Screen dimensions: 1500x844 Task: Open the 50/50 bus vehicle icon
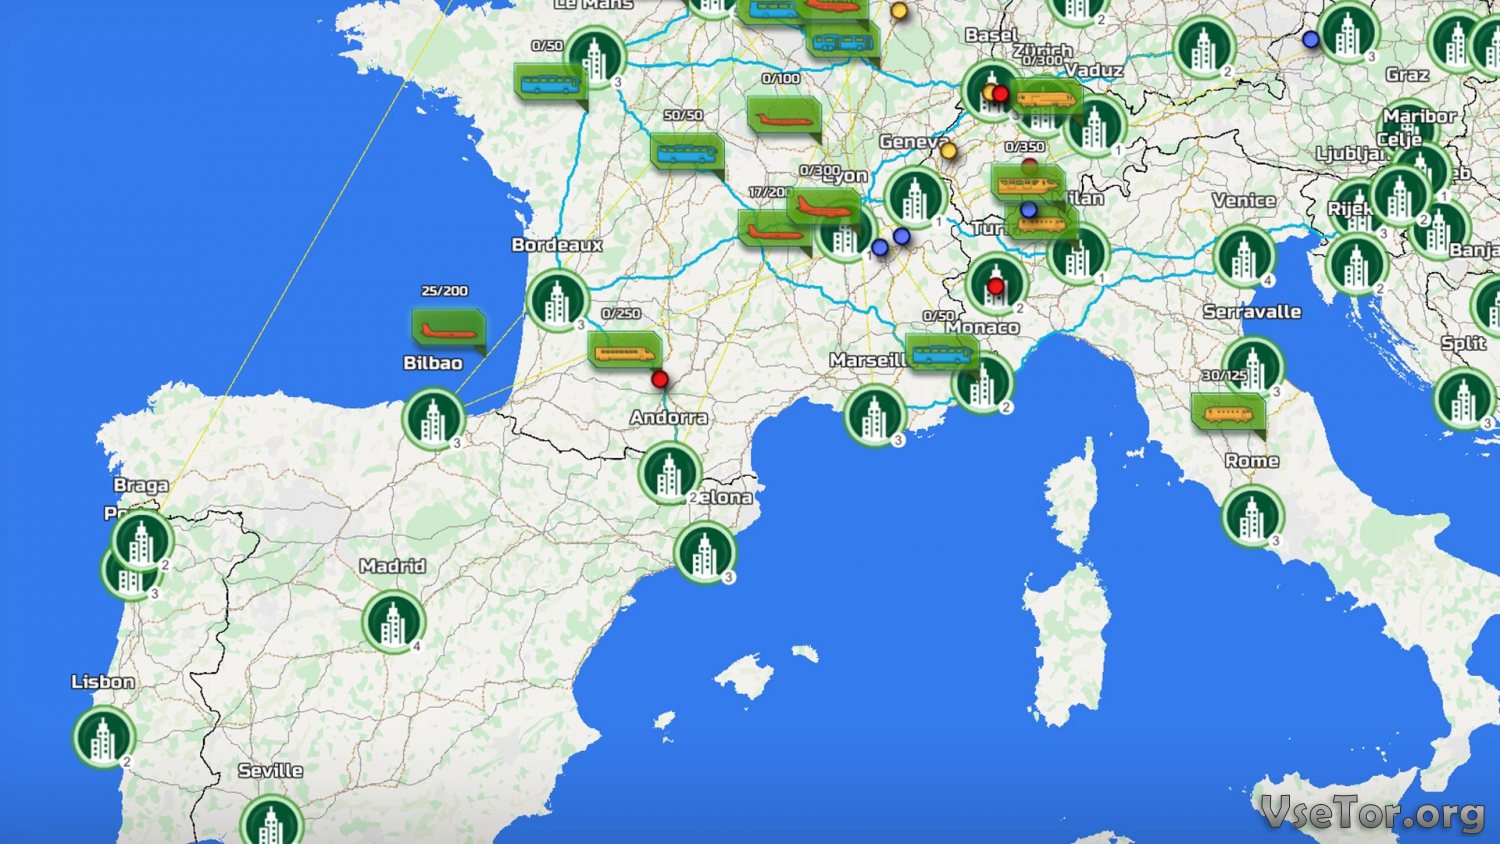[685, 152]
